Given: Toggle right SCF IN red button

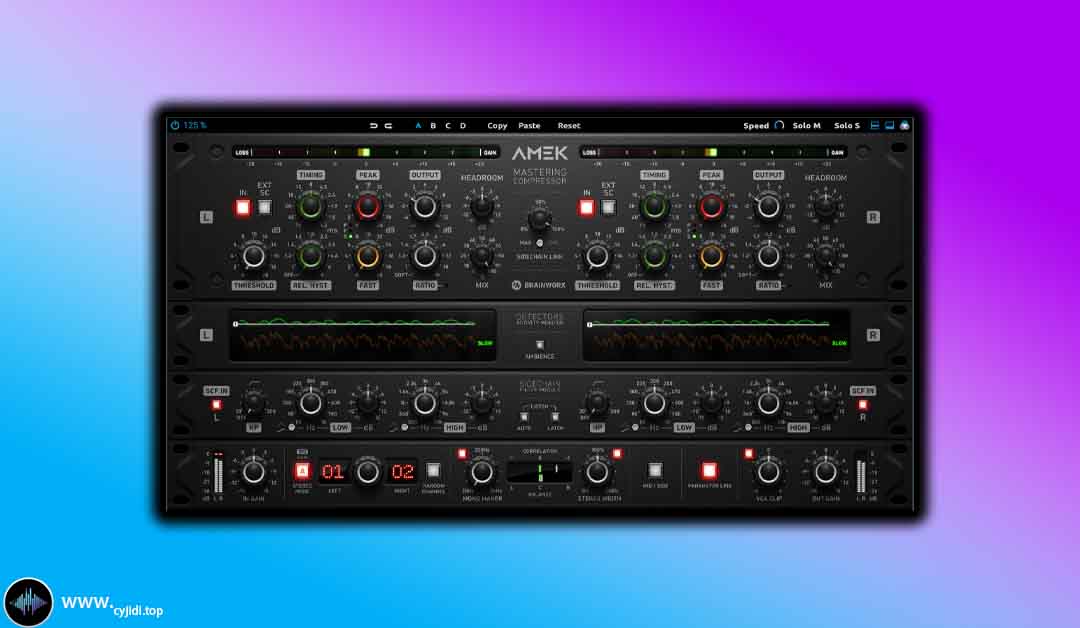Looking at the screenshot, I should pyautogui.click(x=862, y=405).
